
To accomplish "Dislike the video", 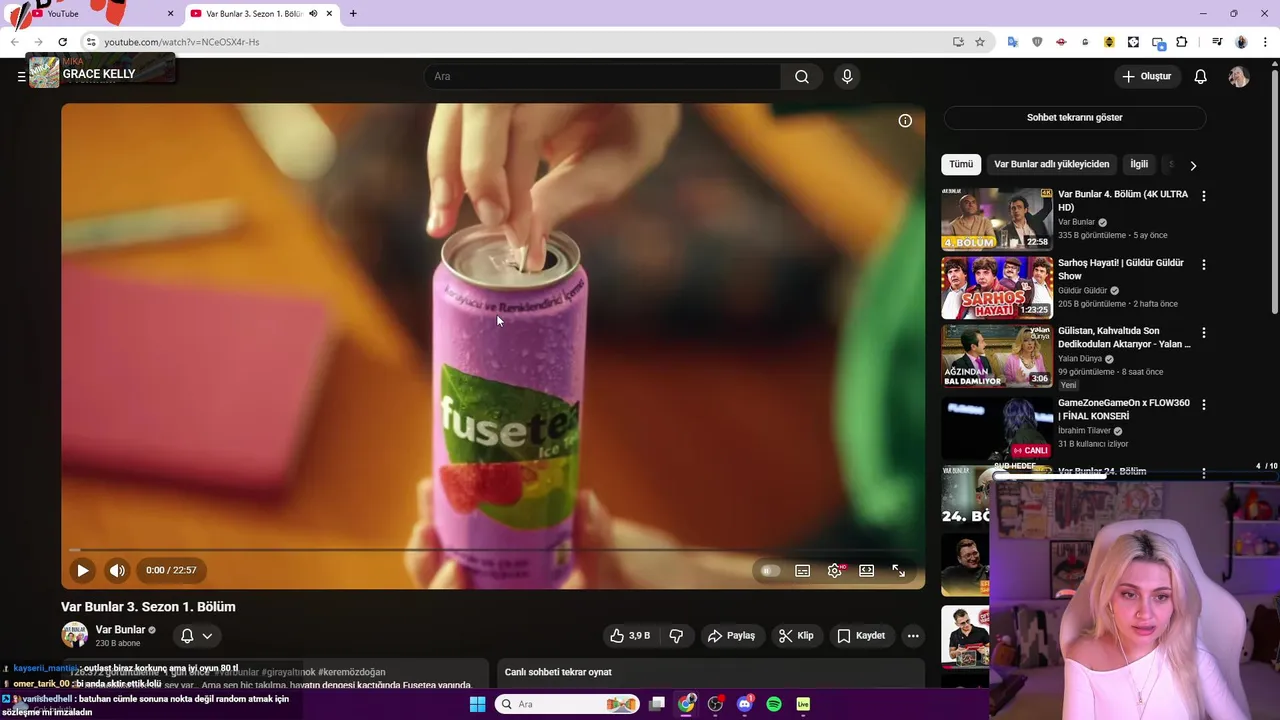I will tap(676, 636).
